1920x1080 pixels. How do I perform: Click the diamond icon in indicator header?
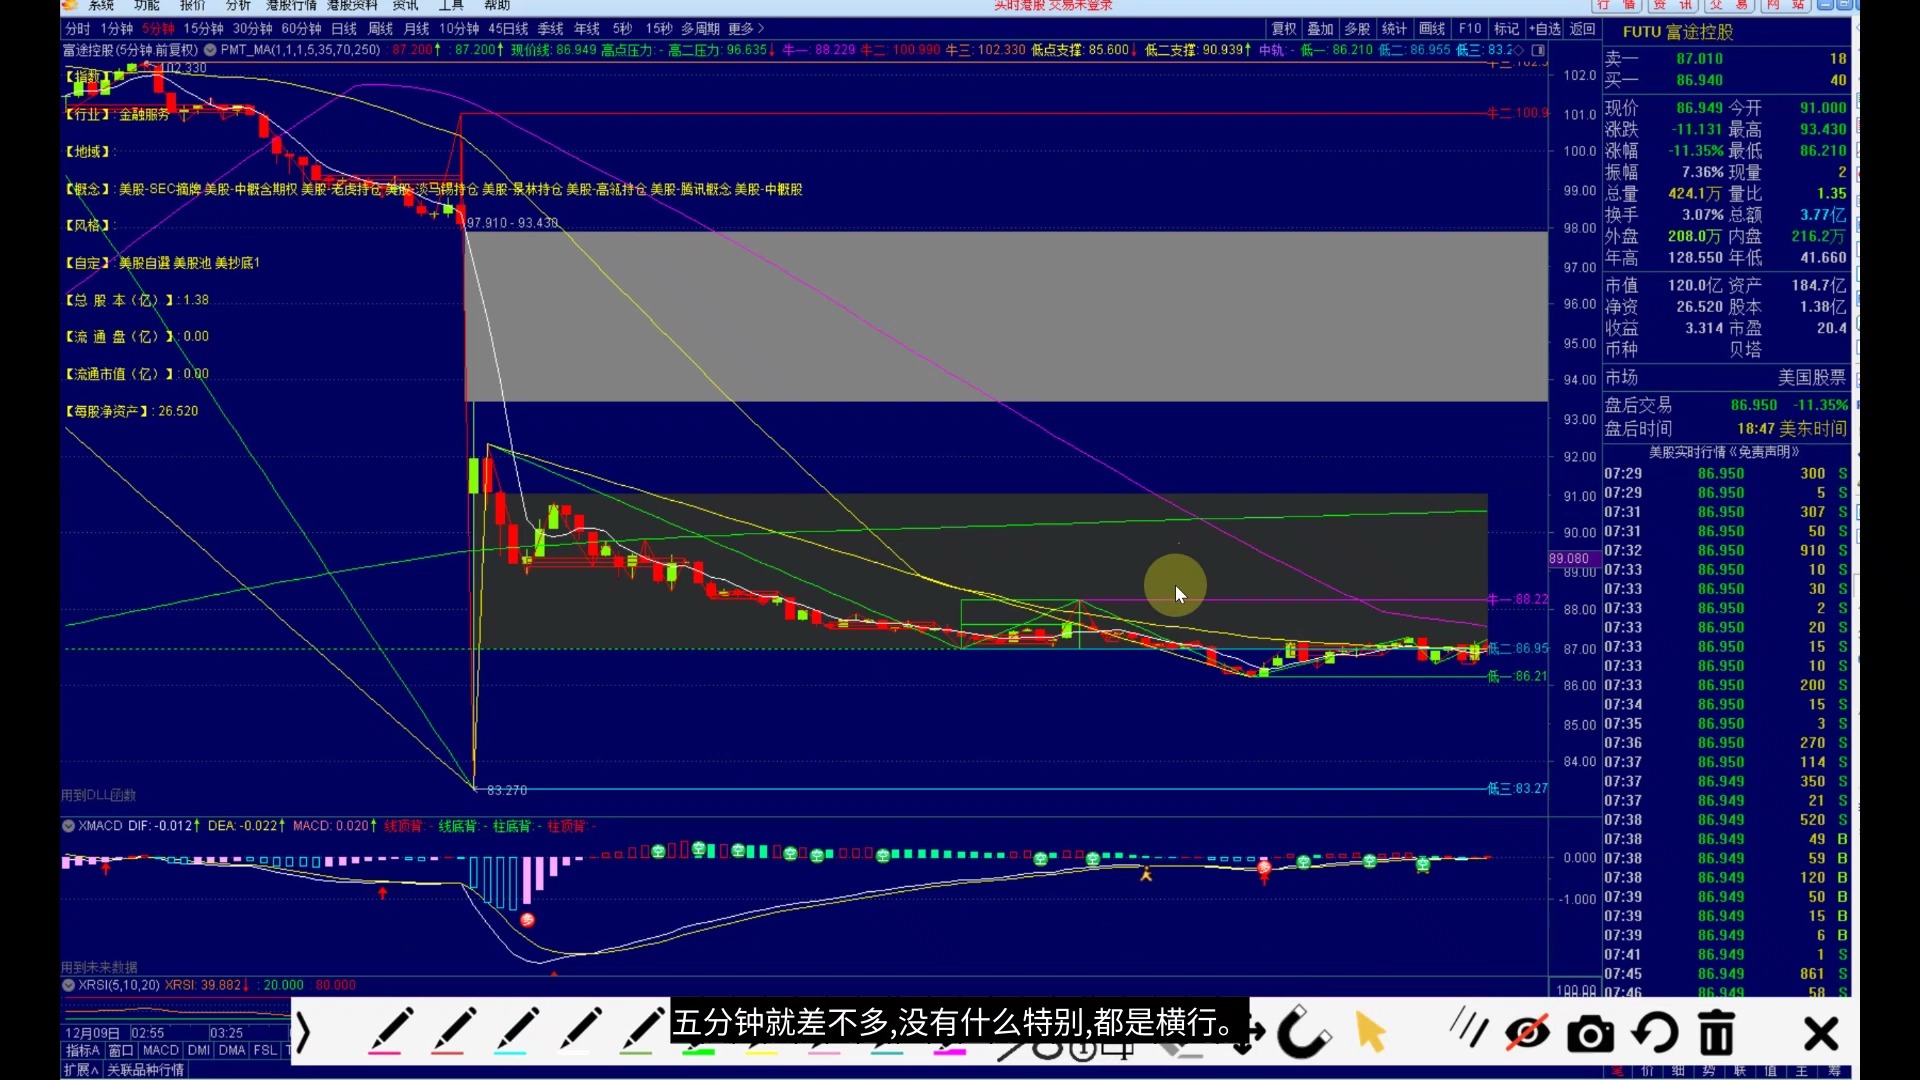pos(1520,50)
